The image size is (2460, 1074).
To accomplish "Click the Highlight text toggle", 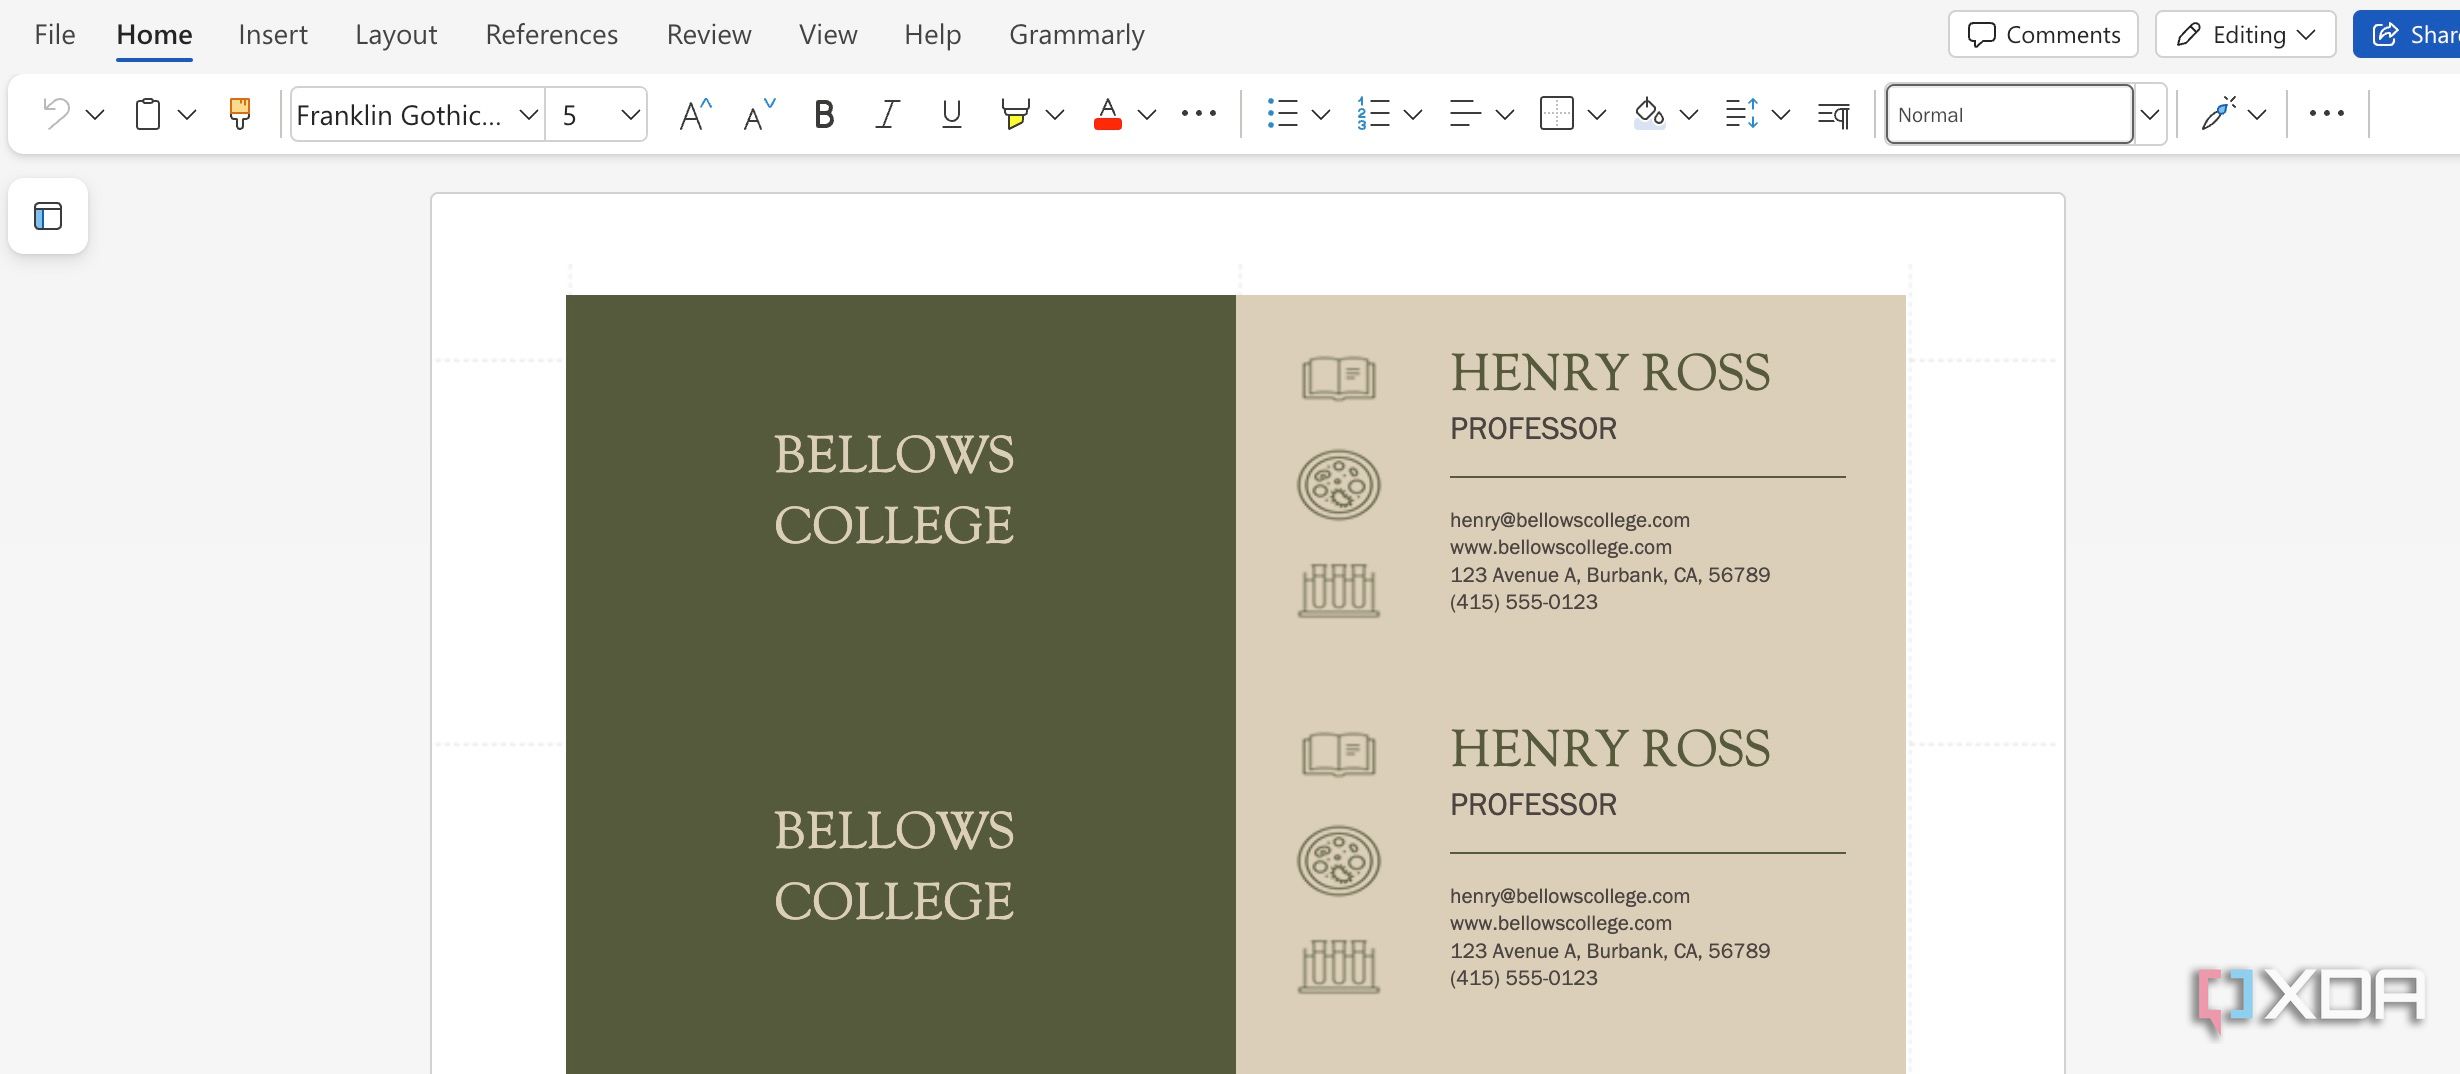I will click(x=1014, y=114).
